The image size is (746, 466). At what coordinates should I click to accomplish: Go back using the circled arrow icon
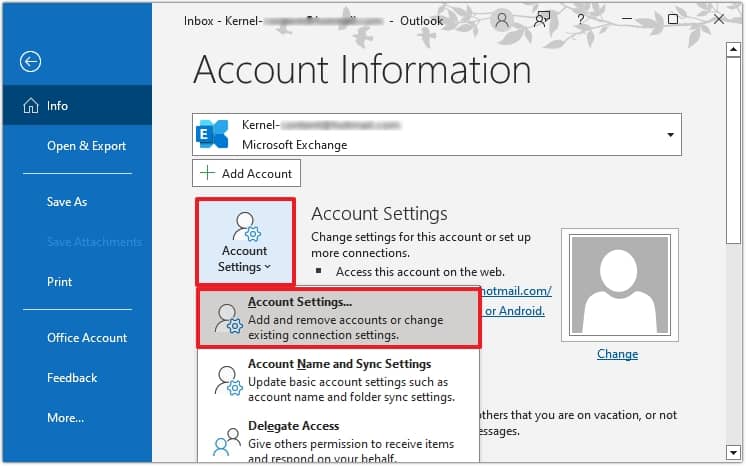pos(30,61)
